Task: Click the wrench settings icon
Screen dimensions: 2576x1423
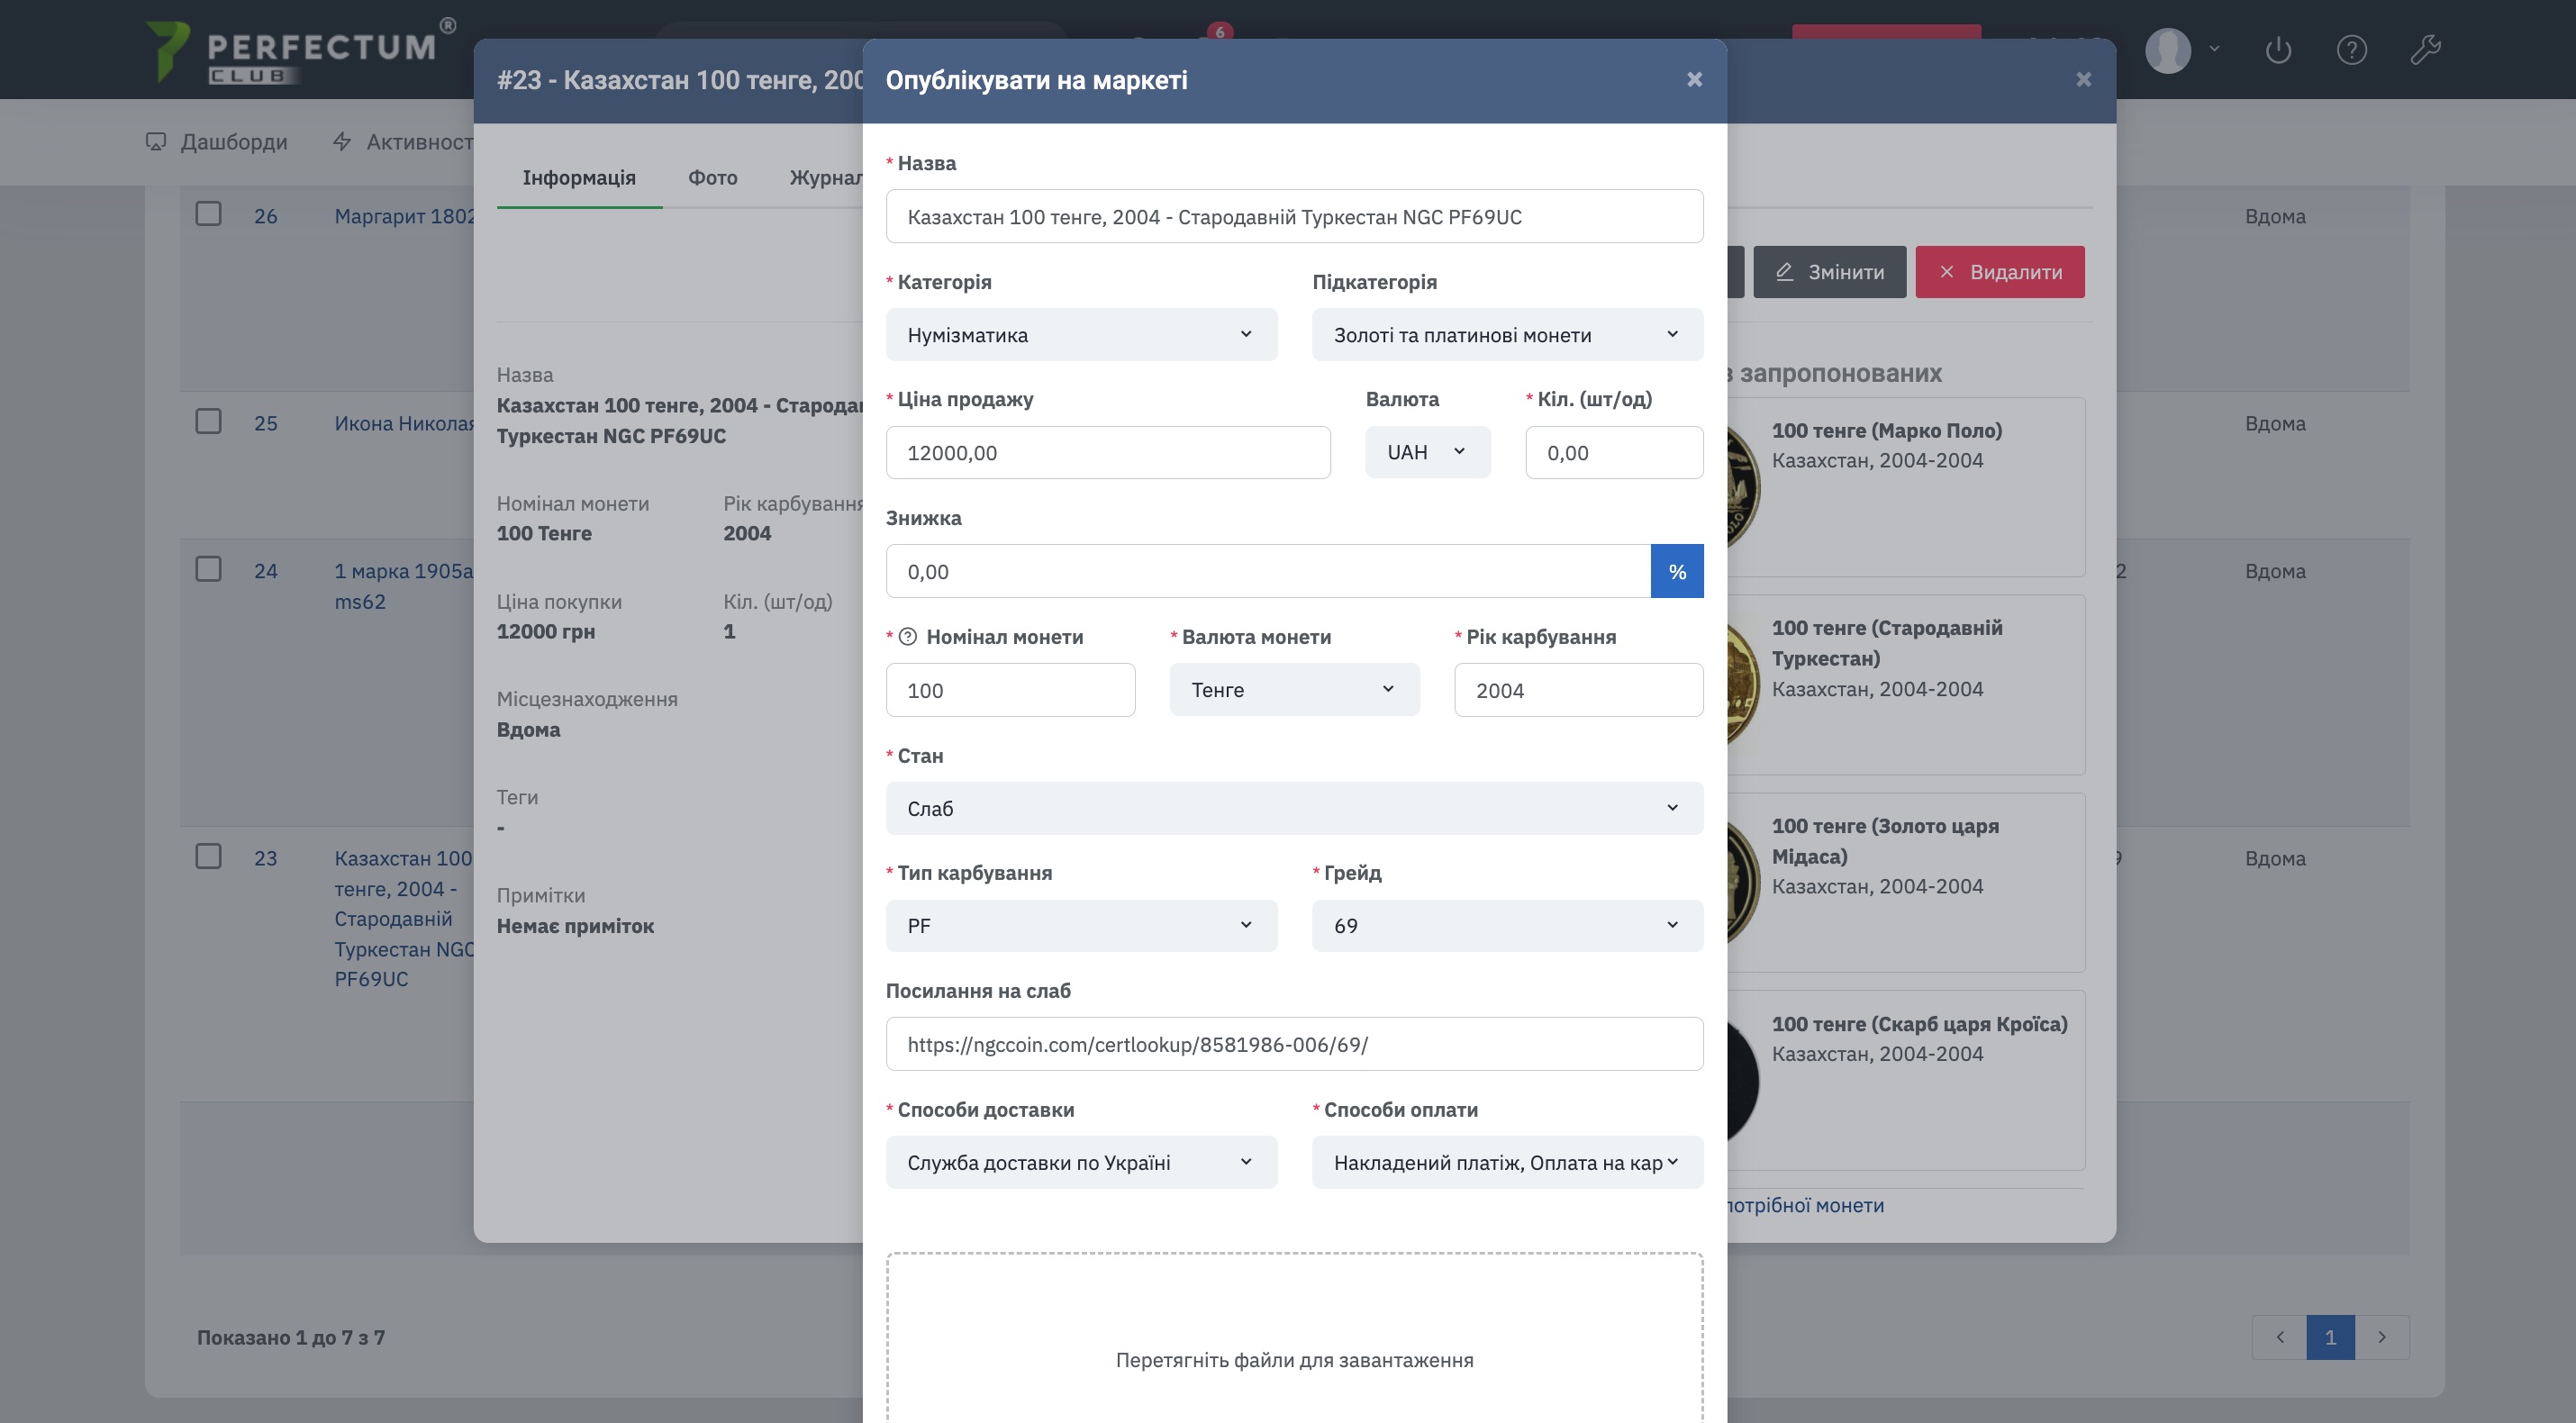Action: (2425, 49)
